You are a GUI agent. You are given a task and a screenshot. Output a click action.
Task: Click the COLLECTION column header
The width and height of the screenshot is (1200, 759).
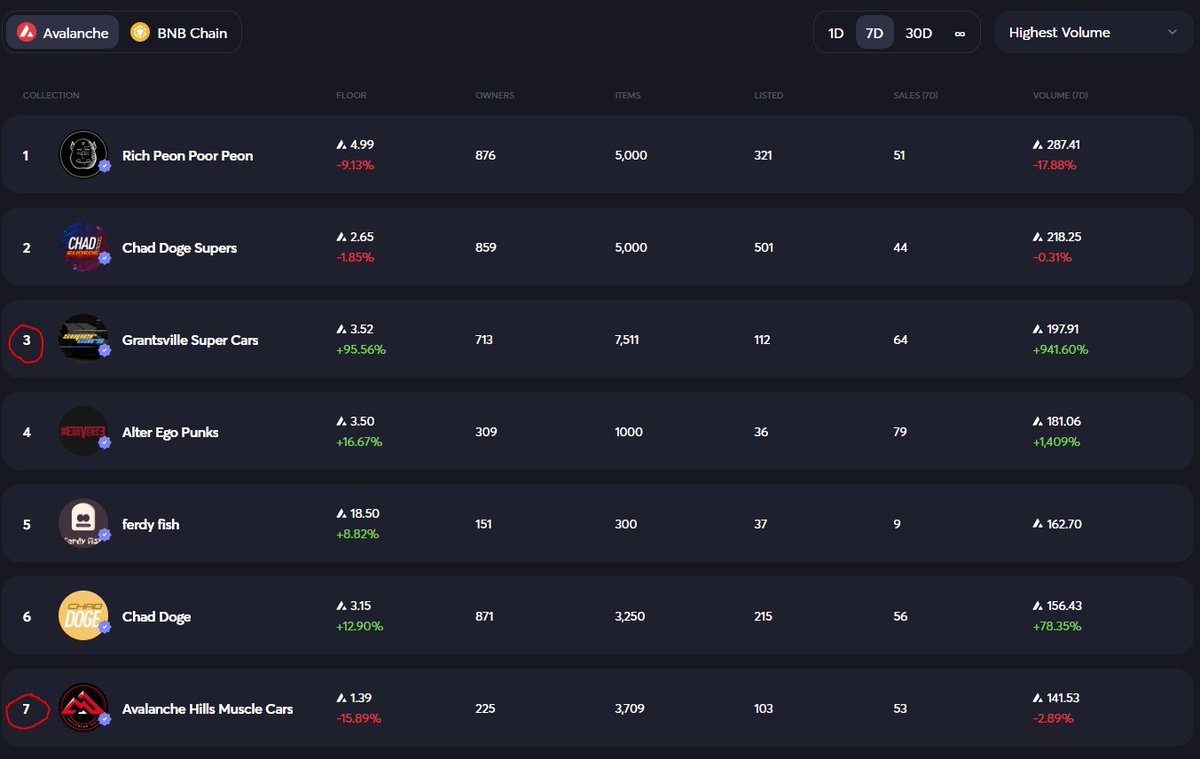coord(51,96)
